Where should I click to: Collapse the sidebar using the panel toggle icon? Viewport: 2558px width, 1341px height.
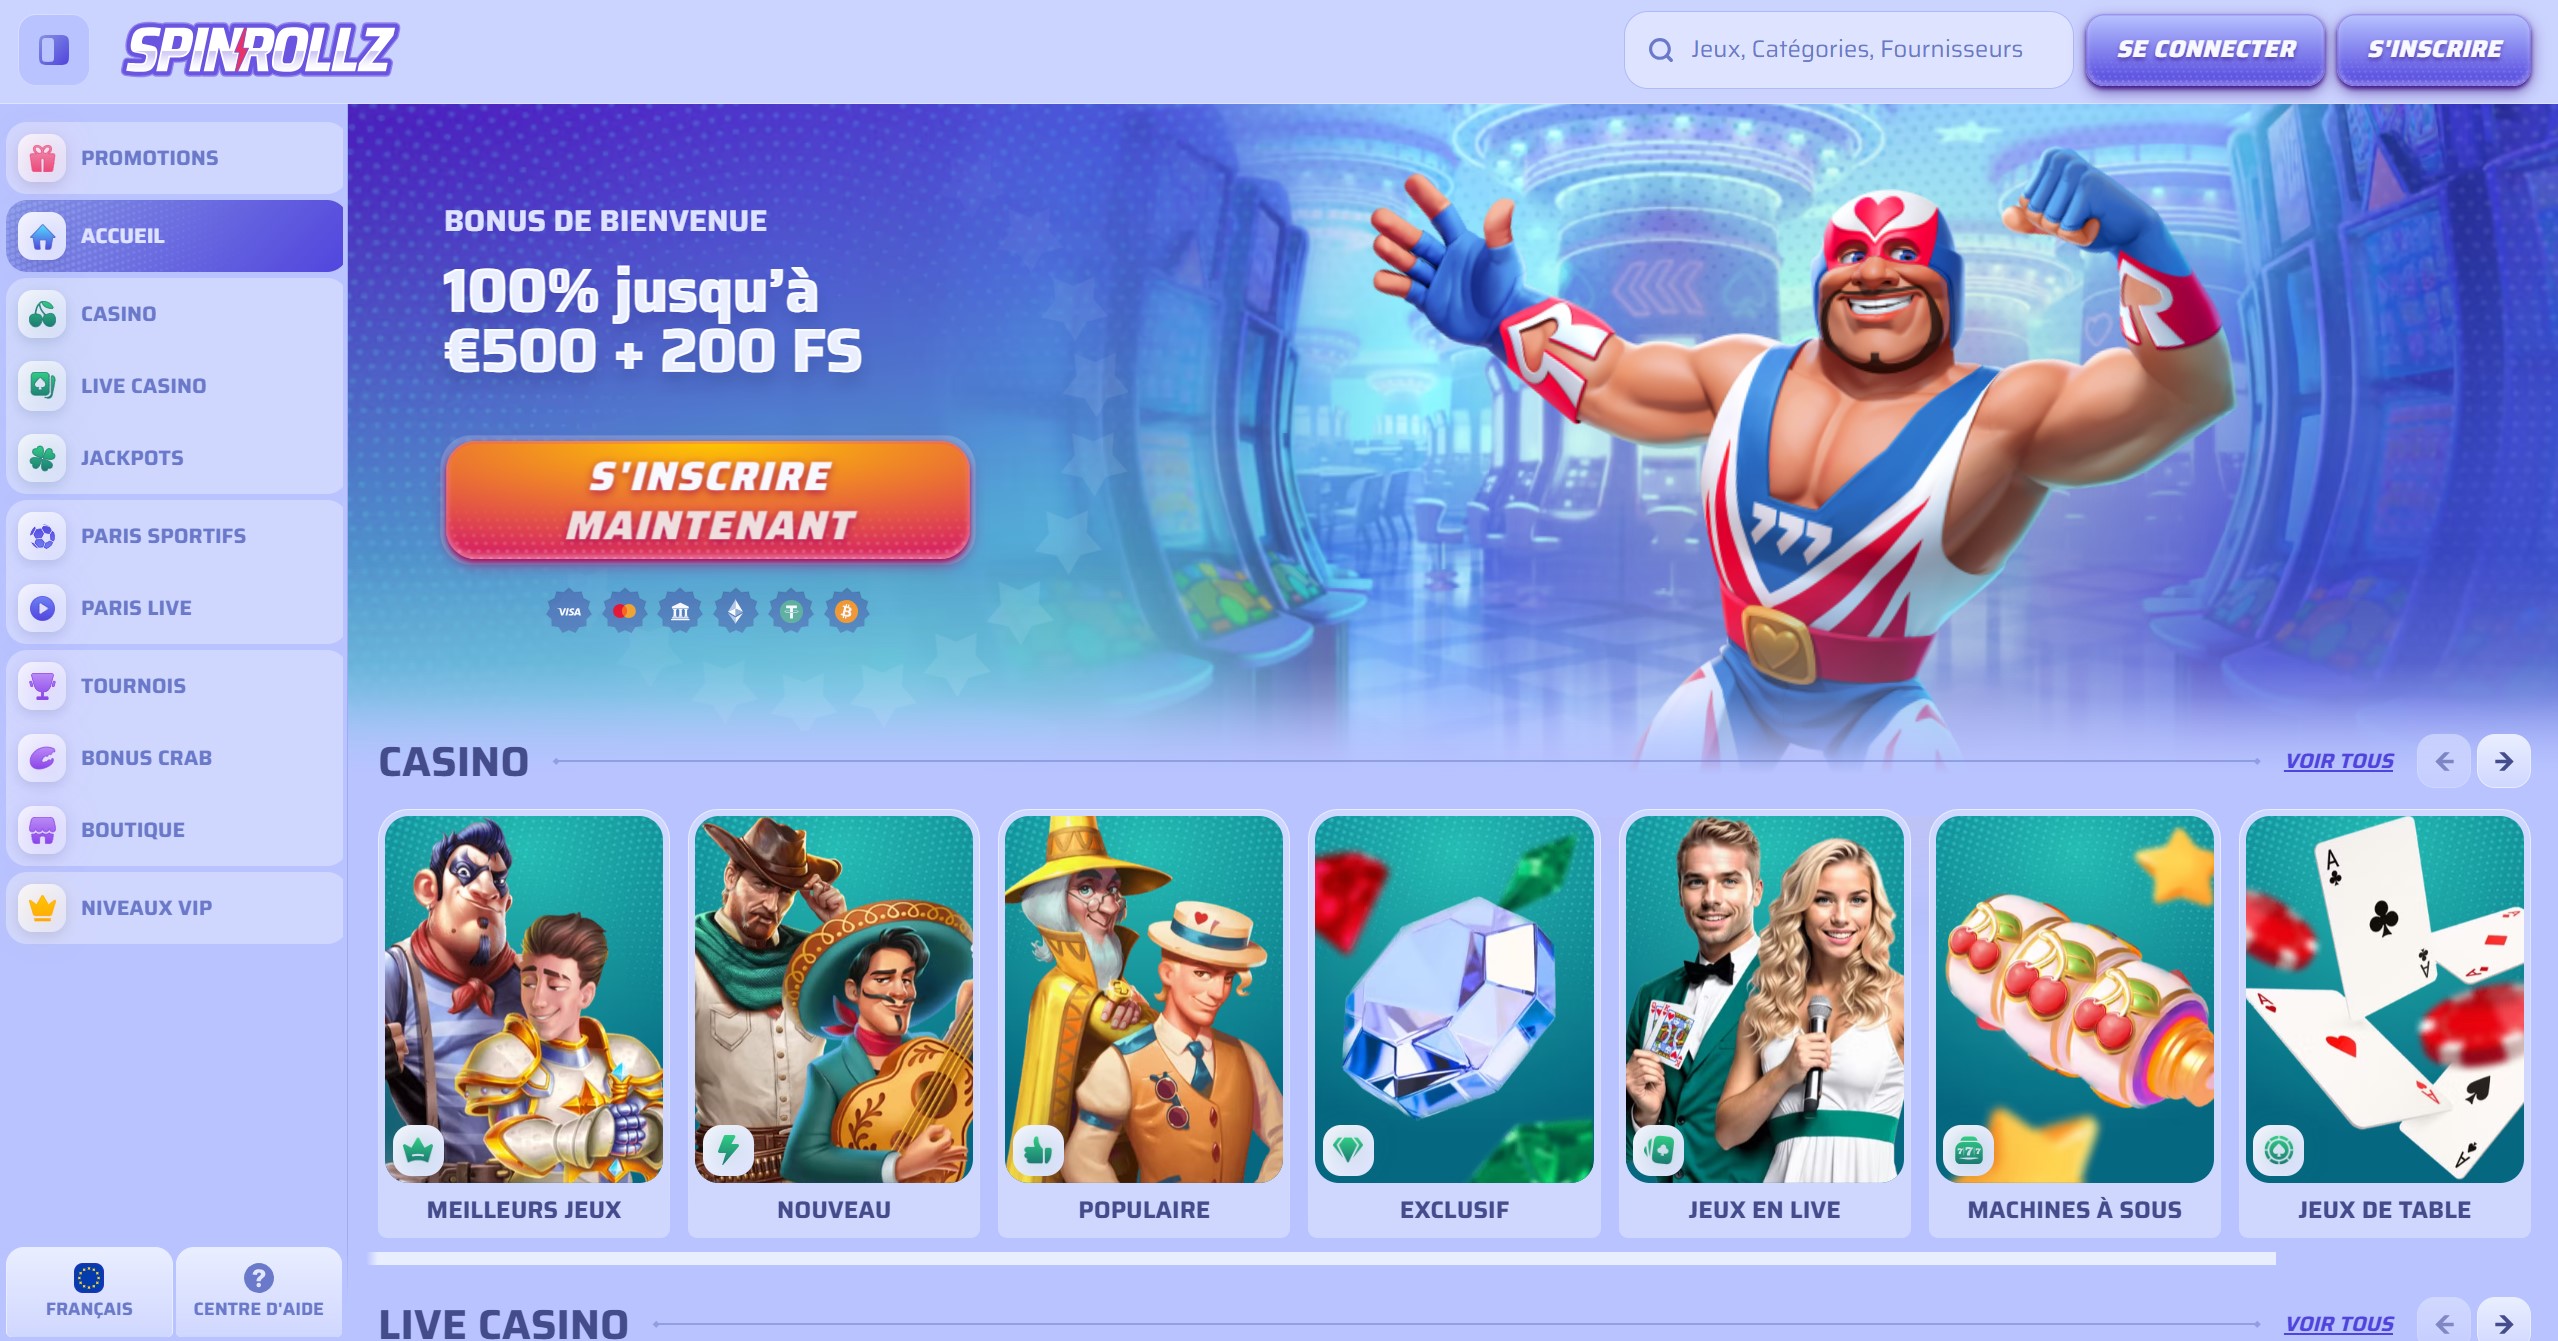pos(54,49)
